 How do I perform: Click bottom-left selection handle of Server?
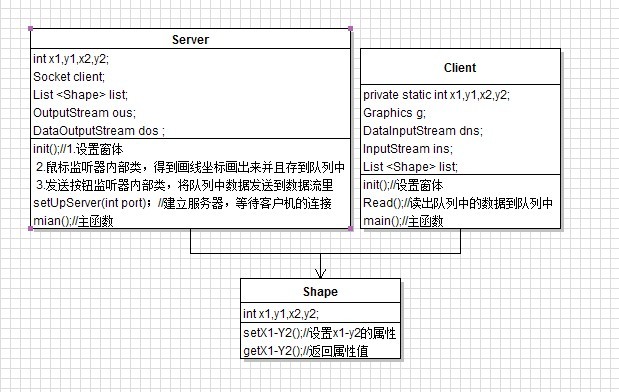(x=31, y=229)
